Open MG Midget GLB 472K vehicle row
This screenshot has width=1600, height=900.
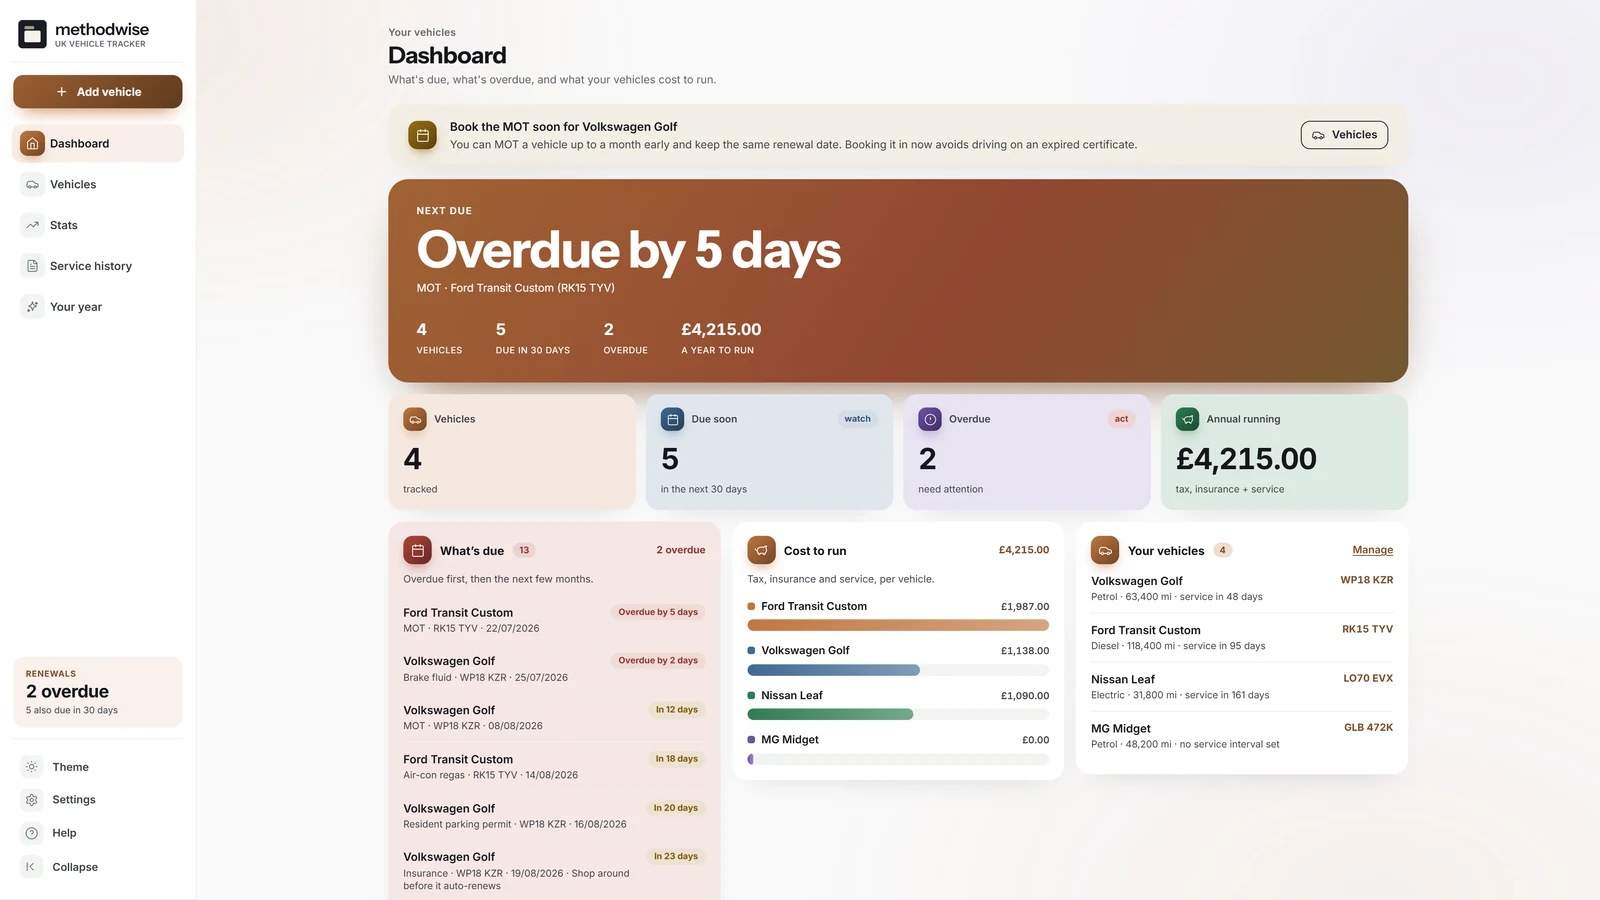point(1242,736)
